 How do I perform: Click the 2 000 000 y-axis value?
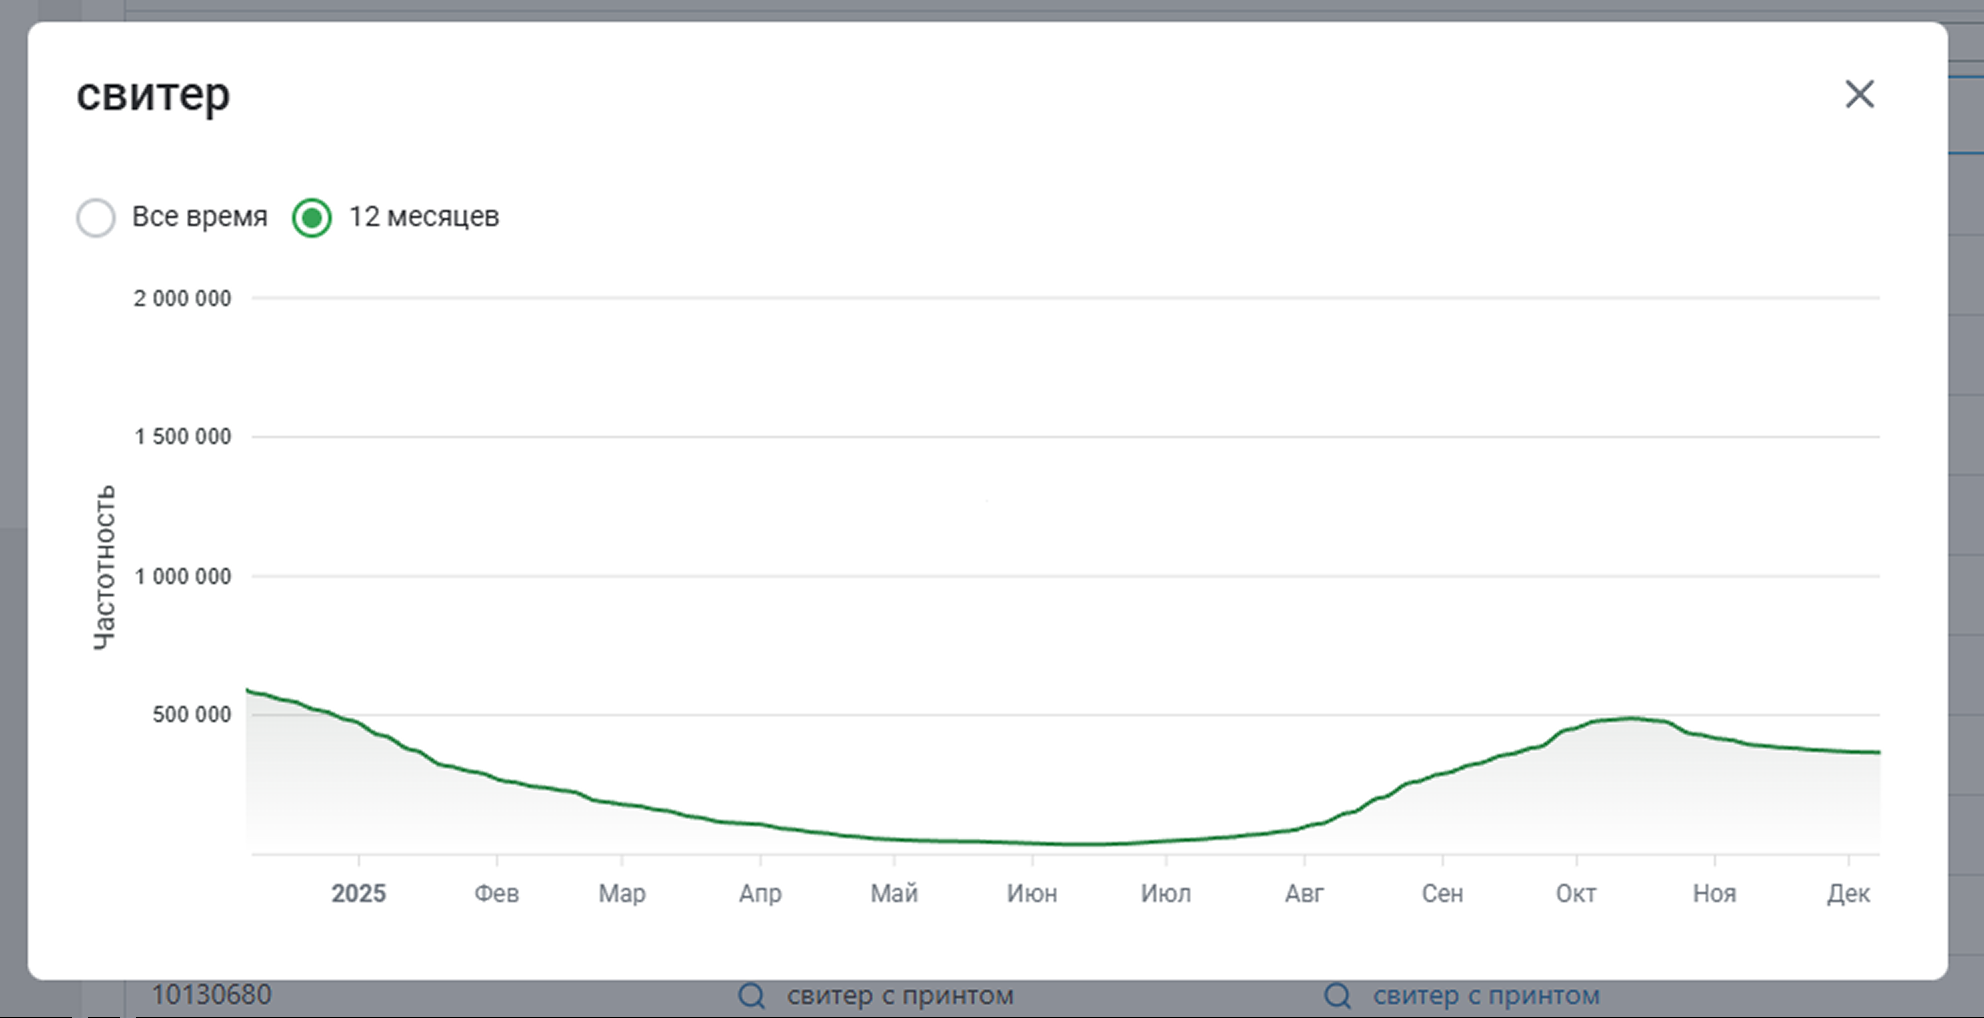pos(182,298)
